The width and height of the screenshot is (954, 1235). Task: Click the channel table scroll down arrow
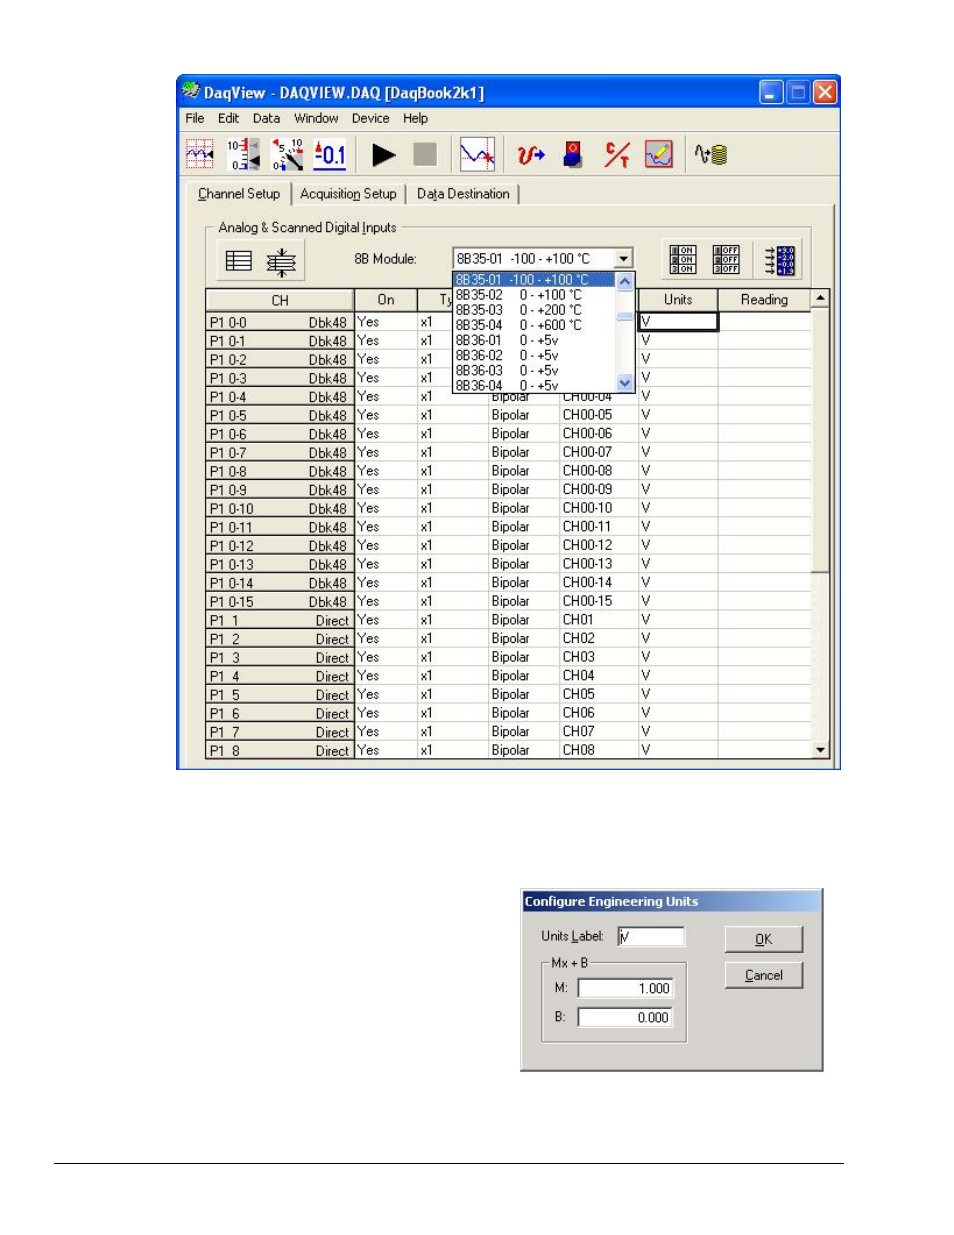[821, 749]
